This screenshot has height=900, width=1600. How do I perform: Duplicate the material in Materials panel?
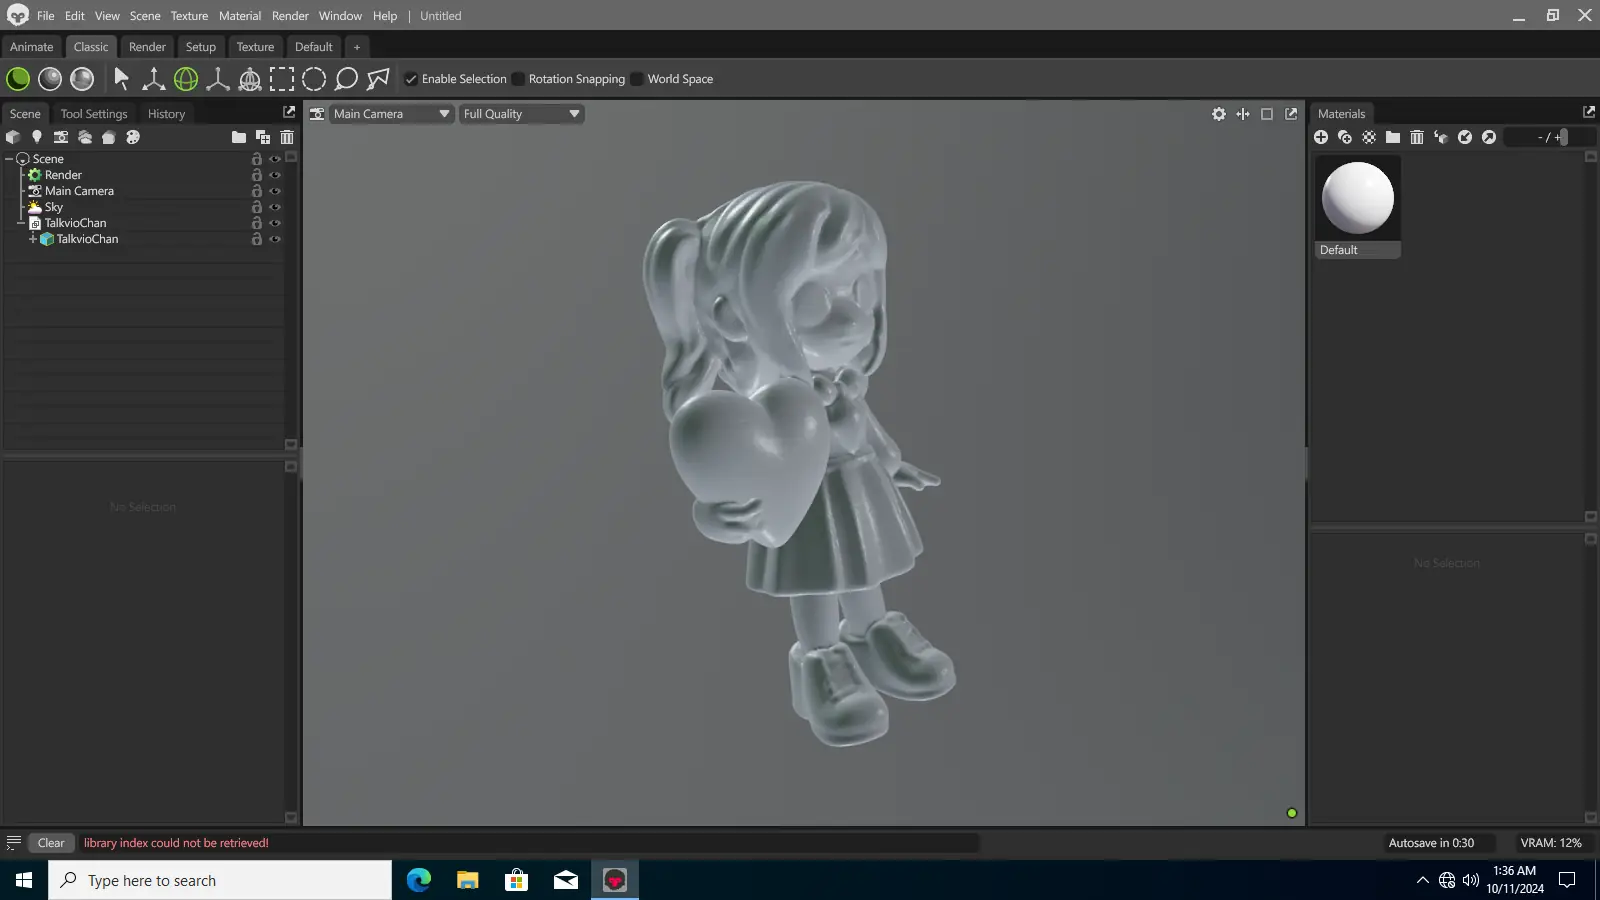1345,137
